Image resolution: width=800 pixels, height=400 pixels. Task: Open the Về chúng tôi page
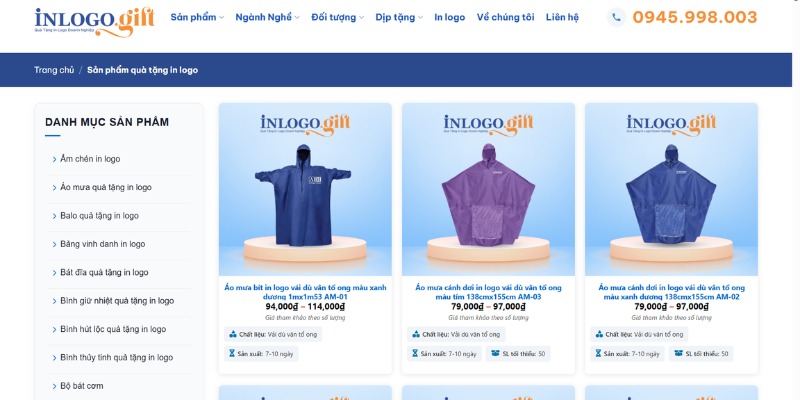coord(505,17)
